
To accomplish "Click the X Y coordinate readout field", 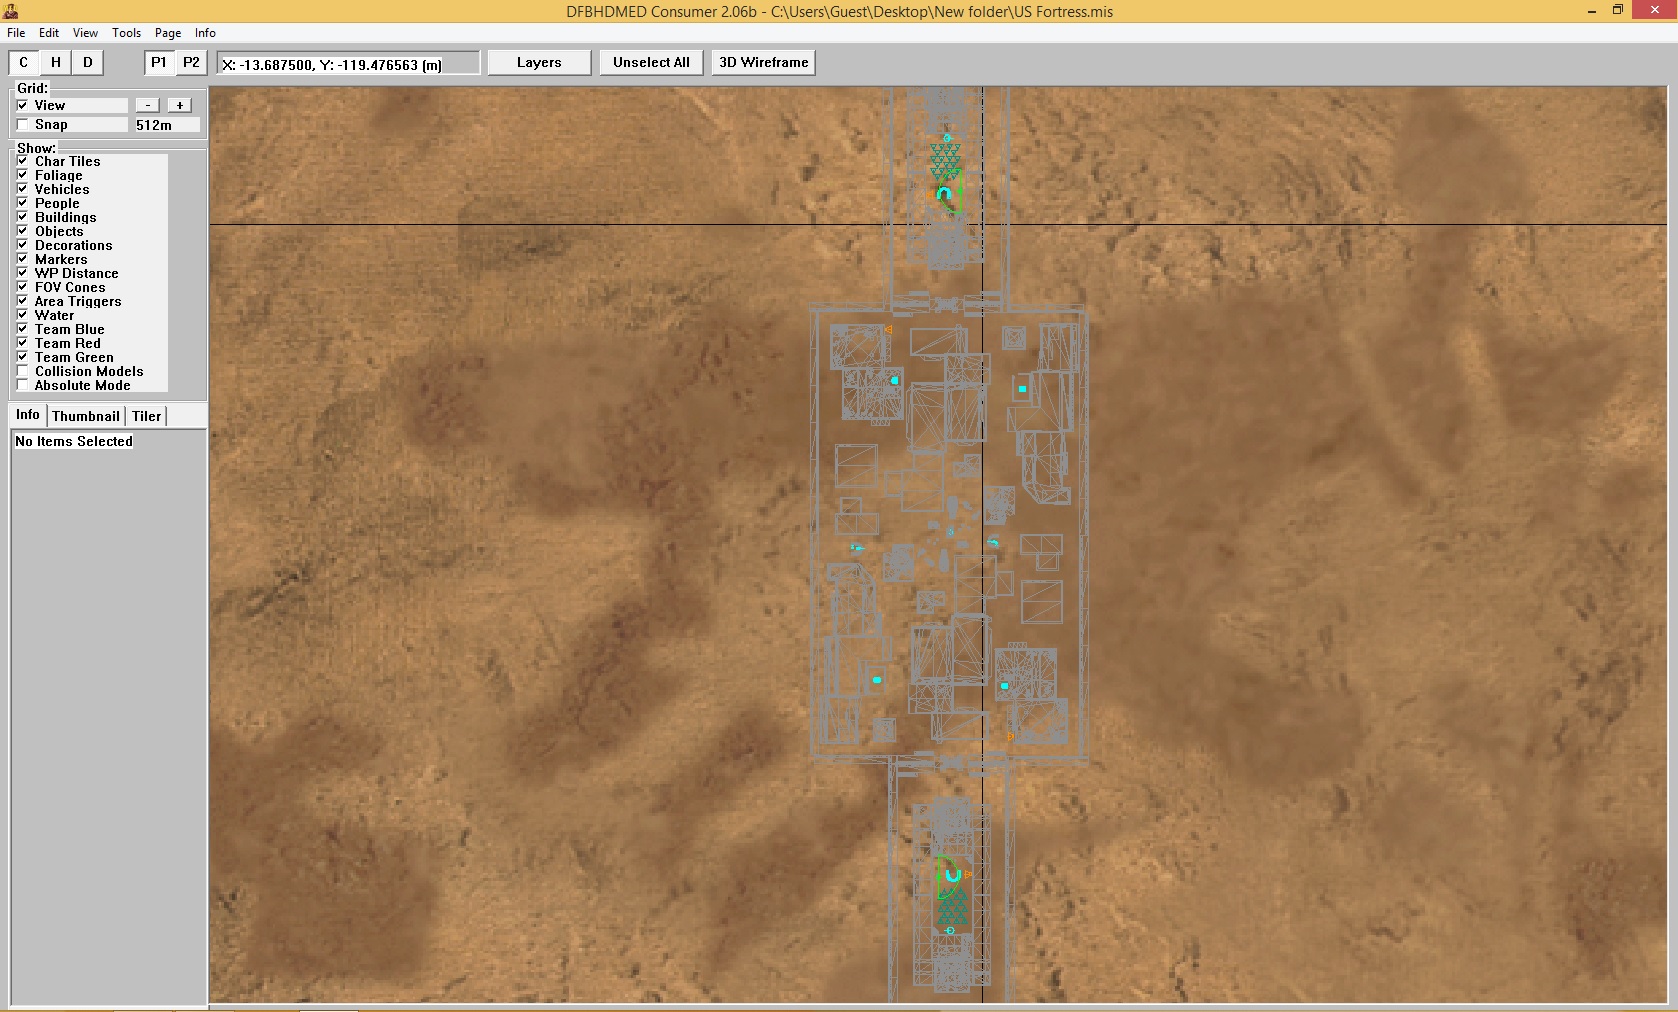I will coord(348,64).
